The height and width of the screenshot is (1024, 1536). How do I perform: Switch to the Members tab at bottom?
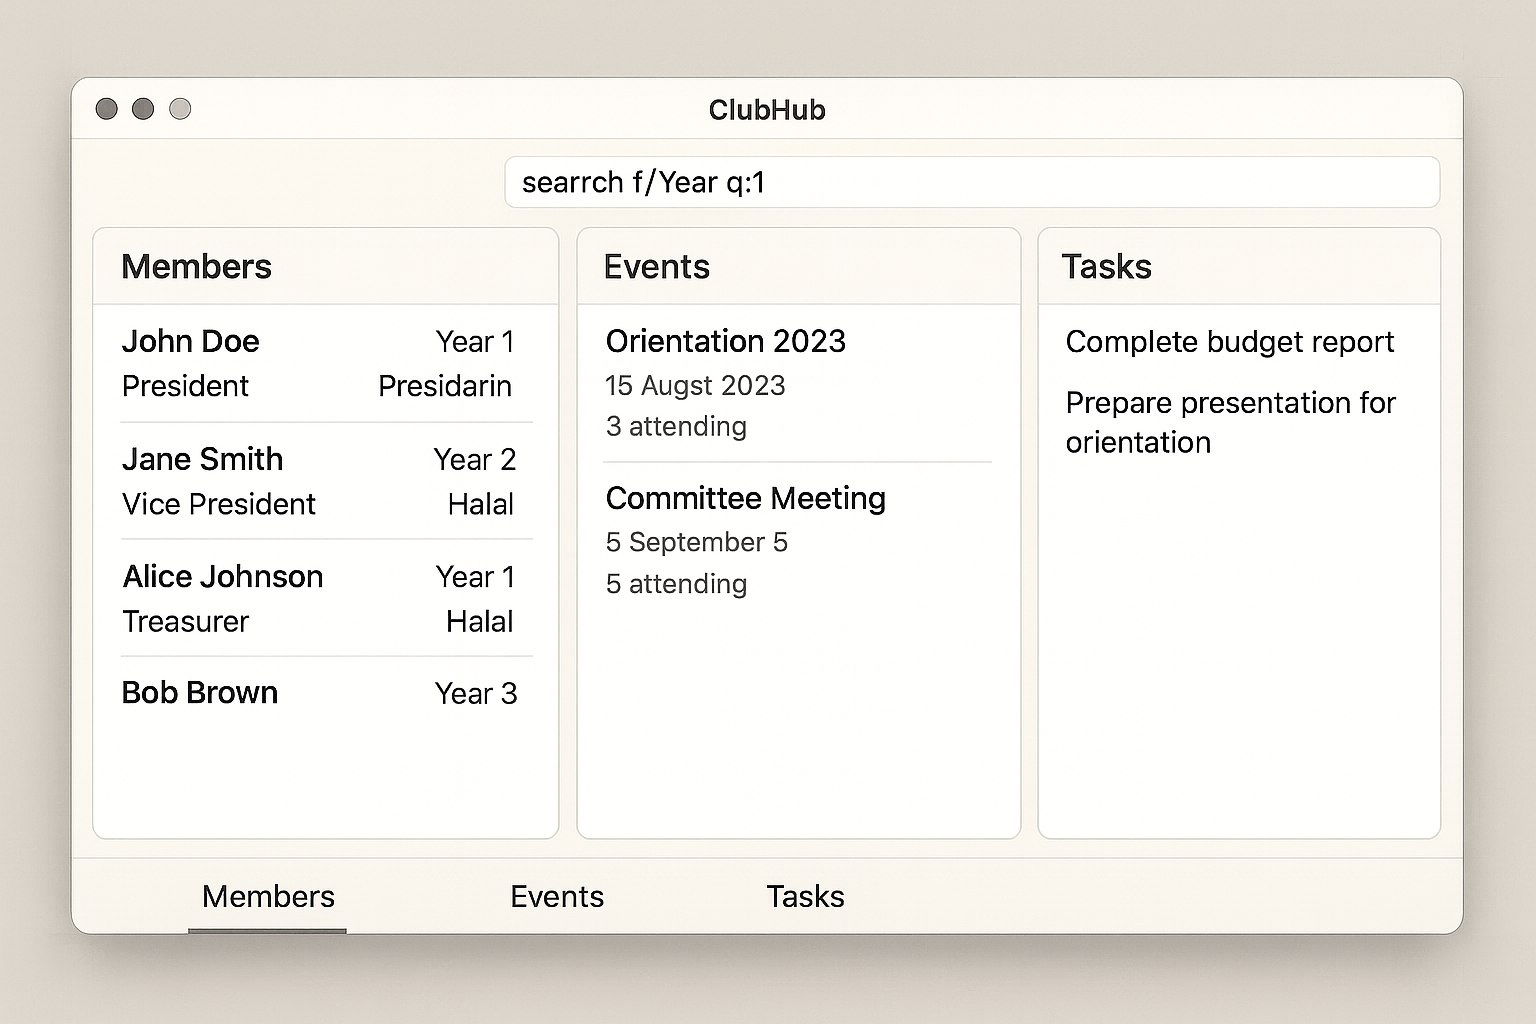click(268, 896)
